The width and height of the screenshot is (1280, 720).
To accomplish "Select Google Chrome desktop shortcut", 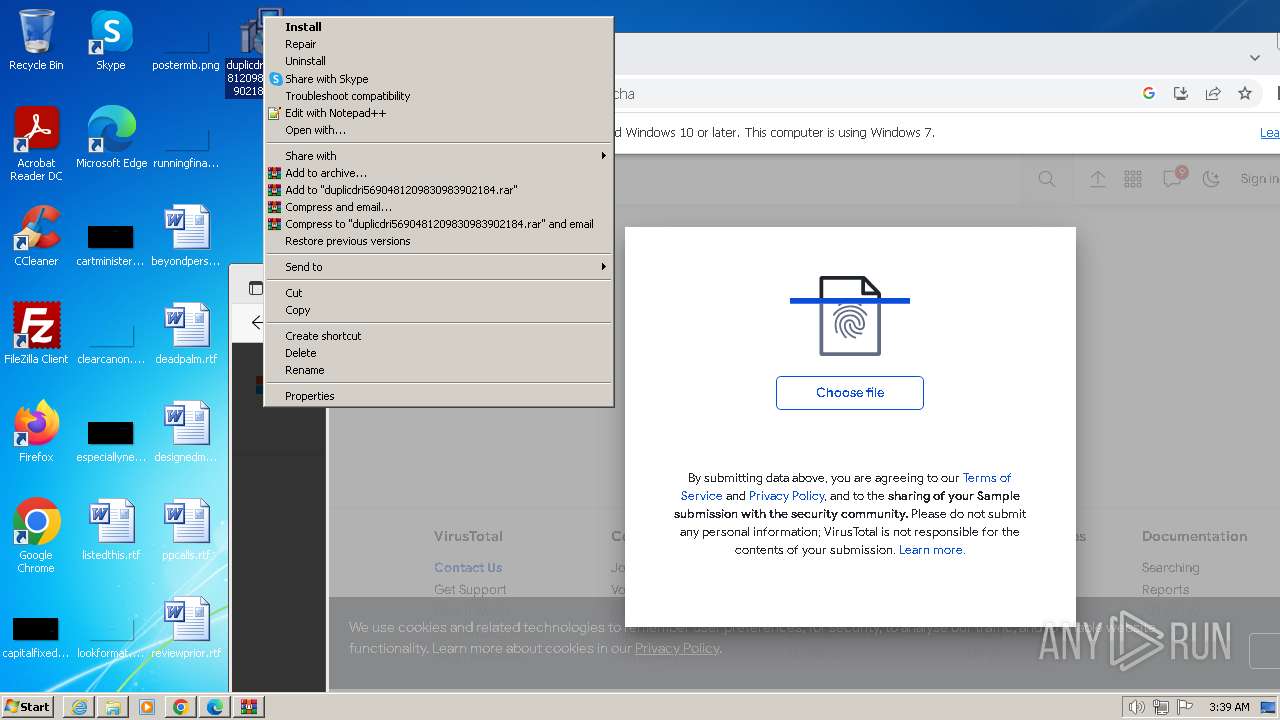I will 36,536.
